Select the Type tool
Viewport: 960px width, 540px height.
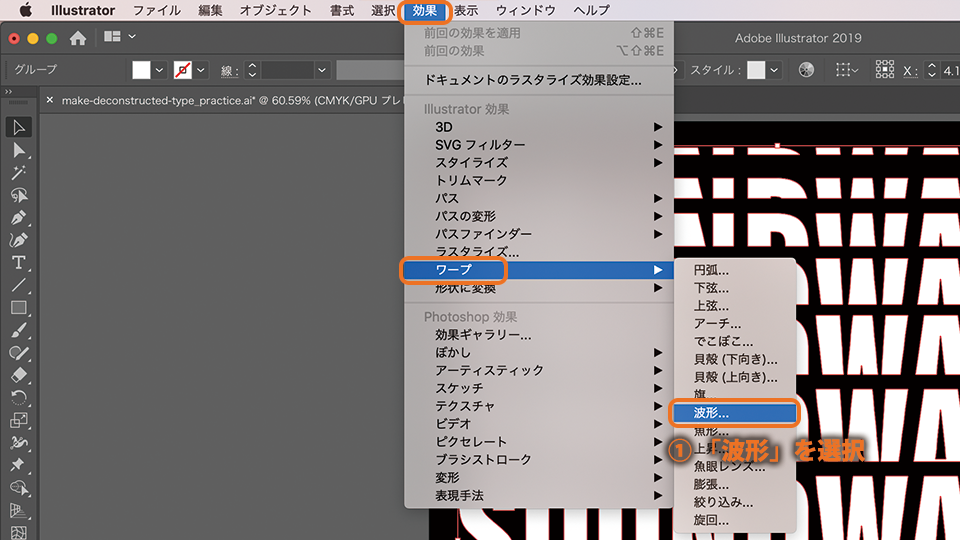point(18,263)
